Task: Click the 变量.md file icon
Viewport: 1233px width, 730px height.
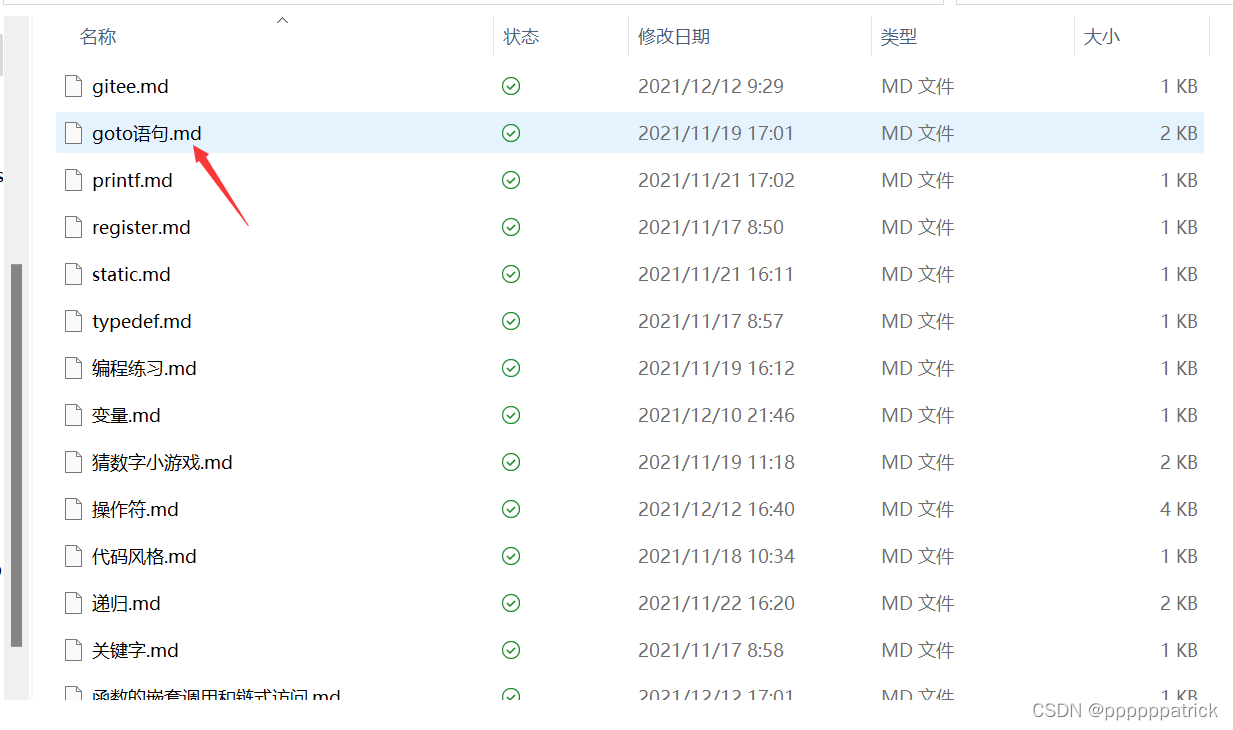Action: 72,415
